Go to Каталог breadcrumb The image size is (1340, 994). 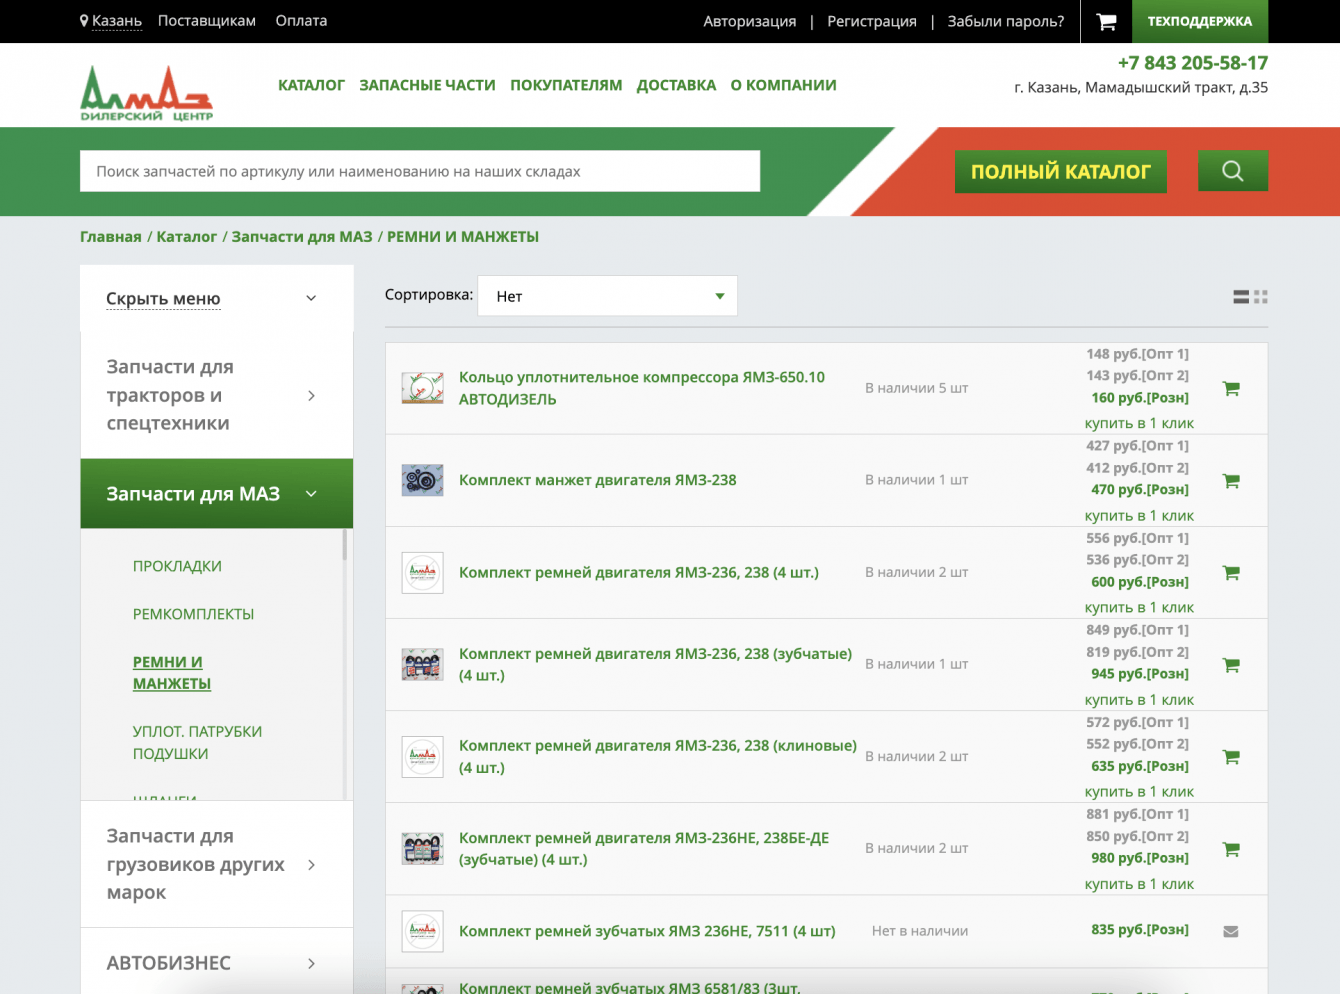187,237
